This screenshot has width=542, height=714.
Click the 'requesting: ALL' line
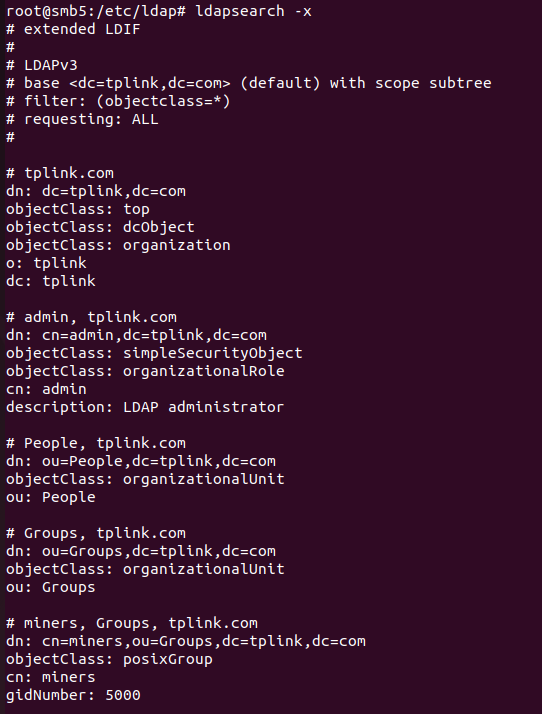82,119
